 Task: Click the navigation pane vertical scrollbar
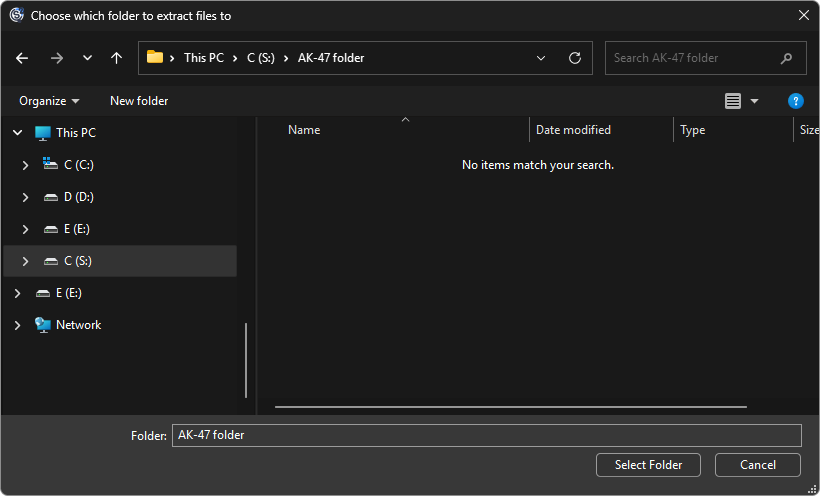[246, 360]
